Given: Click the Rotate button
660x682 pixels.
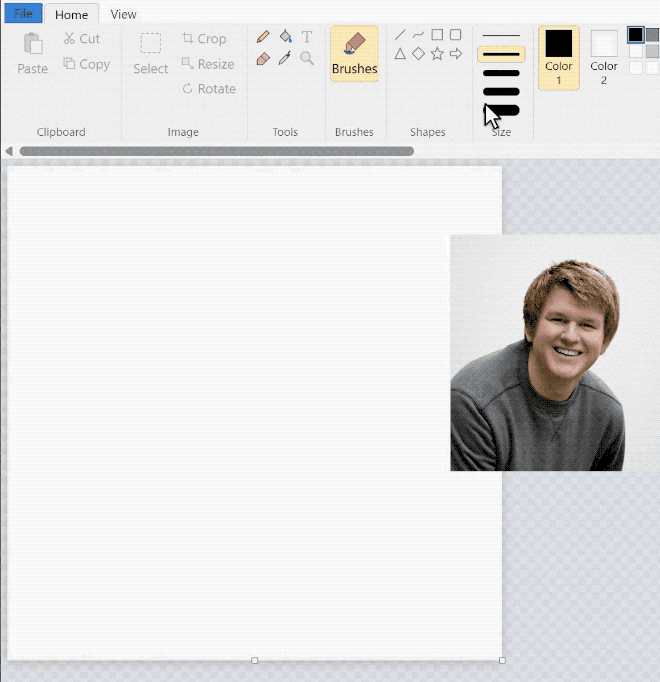Looking at the screenshot, I should 209,89.
